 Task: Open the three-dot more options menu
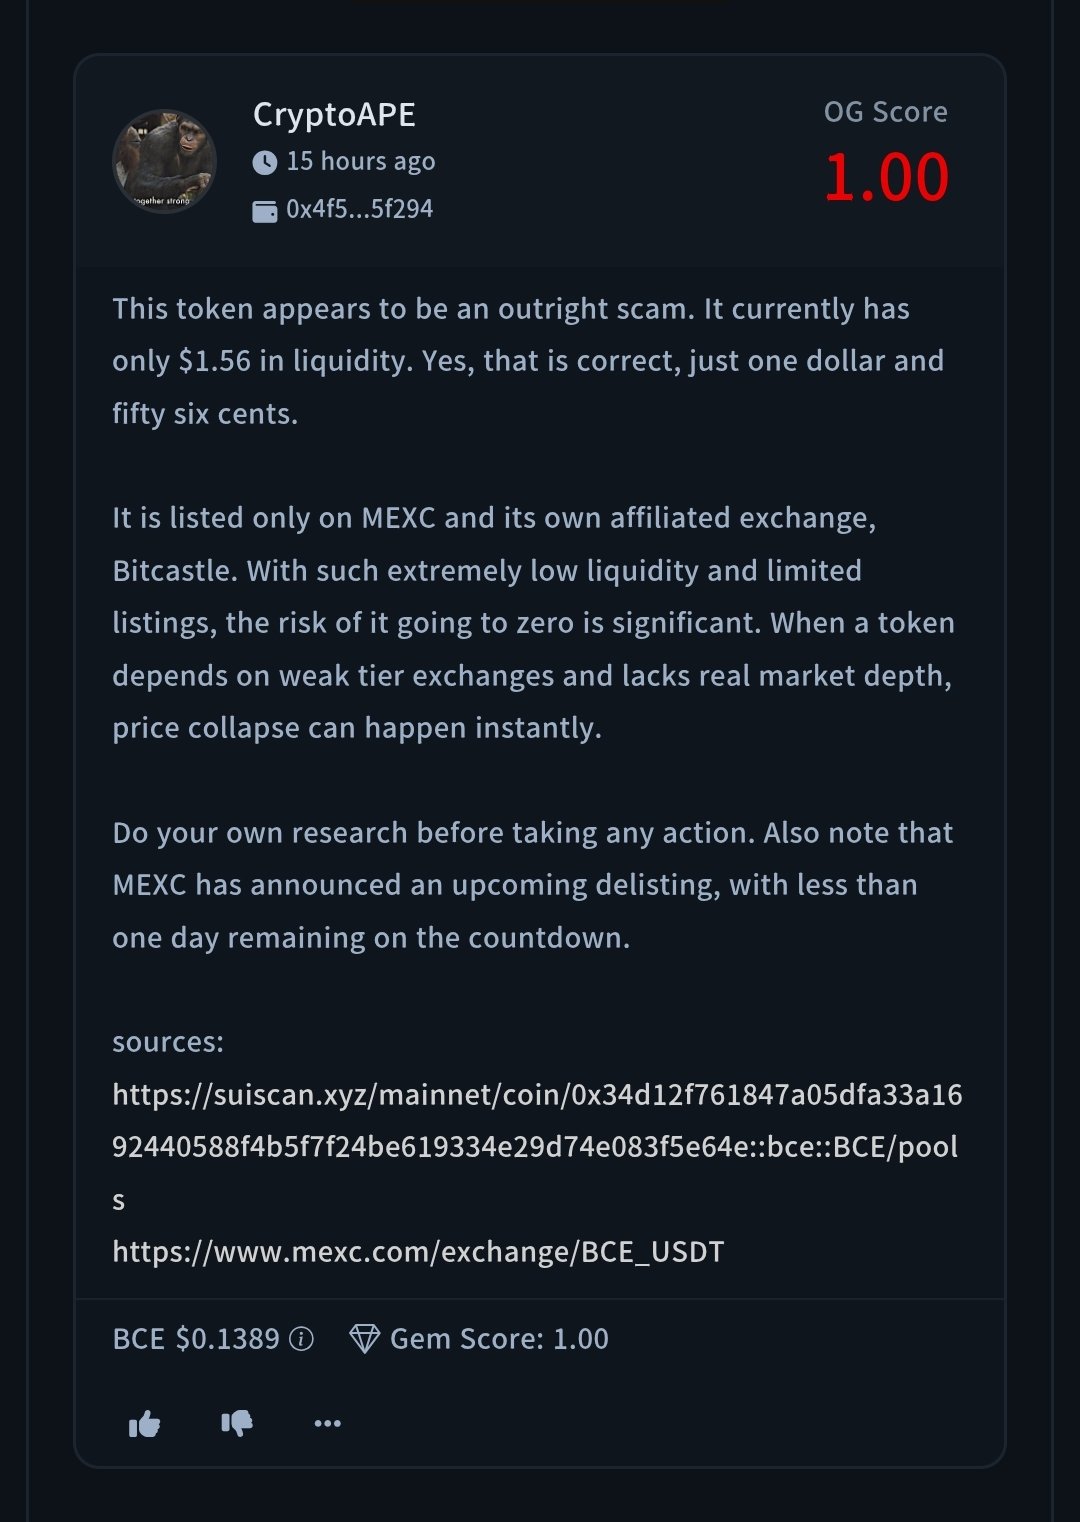[328, 1422]
